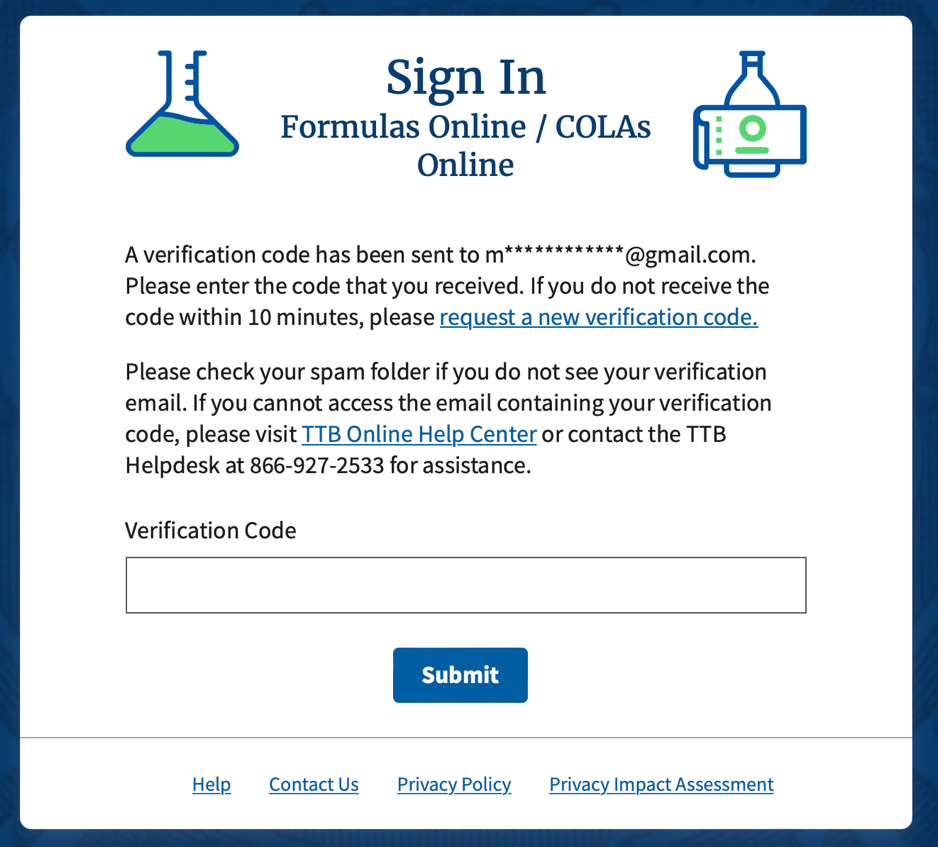
Task: Click the divider line above footer links
Action: tap(466, 738)
